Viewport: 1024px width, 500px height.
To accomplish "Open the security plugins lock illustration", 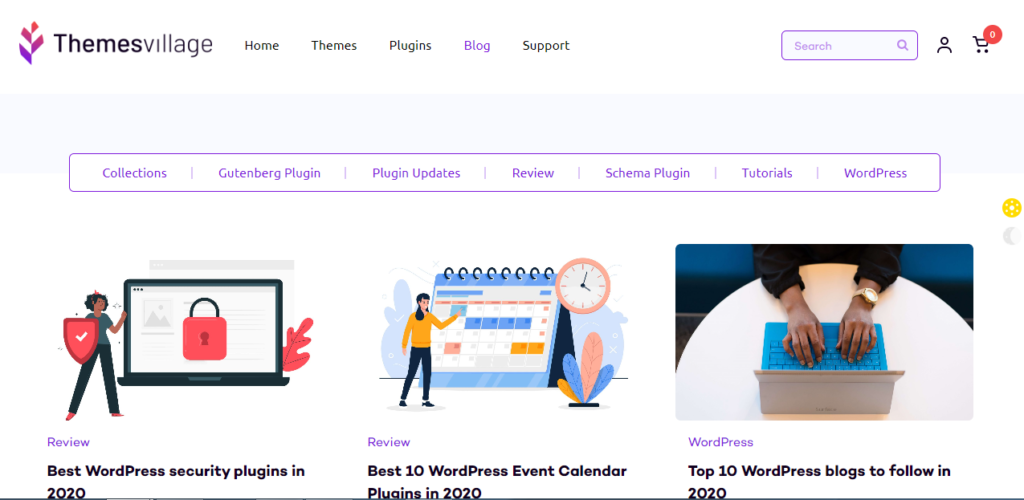I will 185,340.
